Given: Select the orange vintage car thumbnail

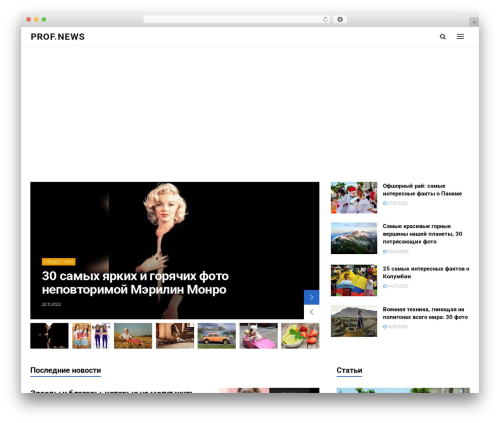Looking at the screenshot, I should 217,336.
